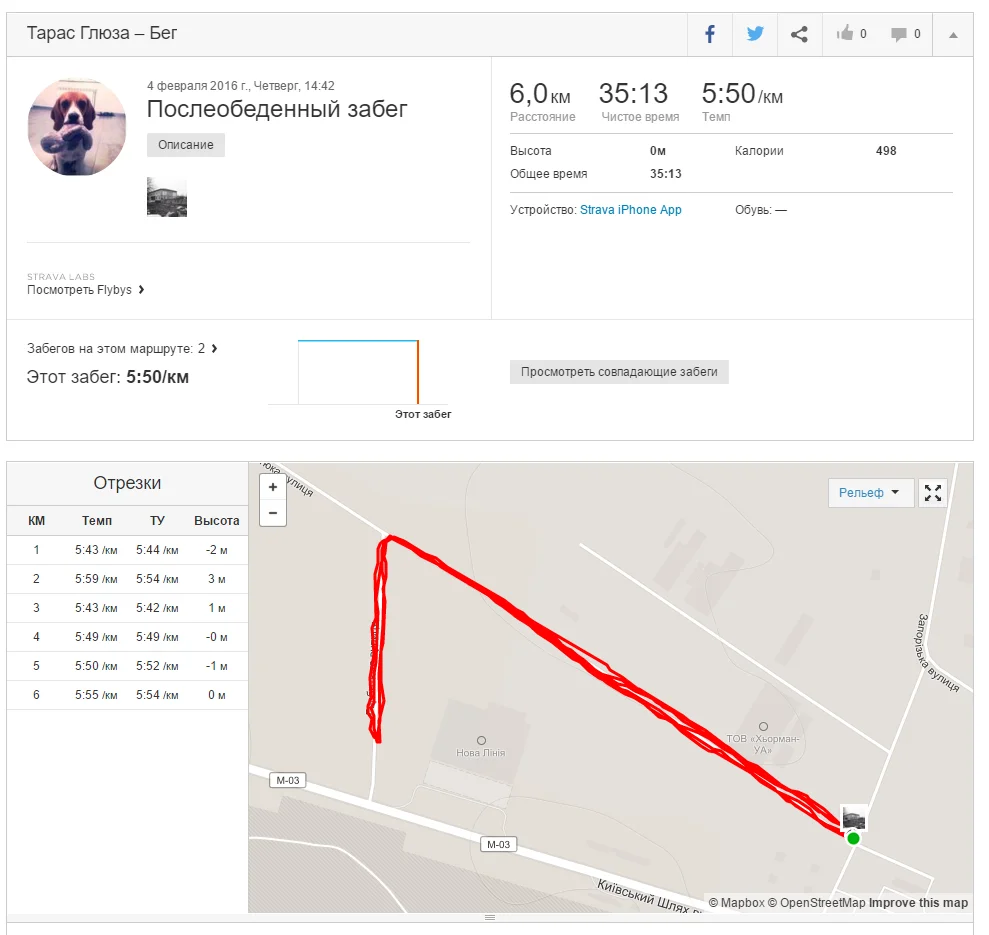The width and height of the screenshot is (989, 935).
Task: Share the run on Twitter
Action: tap(755, 34)
